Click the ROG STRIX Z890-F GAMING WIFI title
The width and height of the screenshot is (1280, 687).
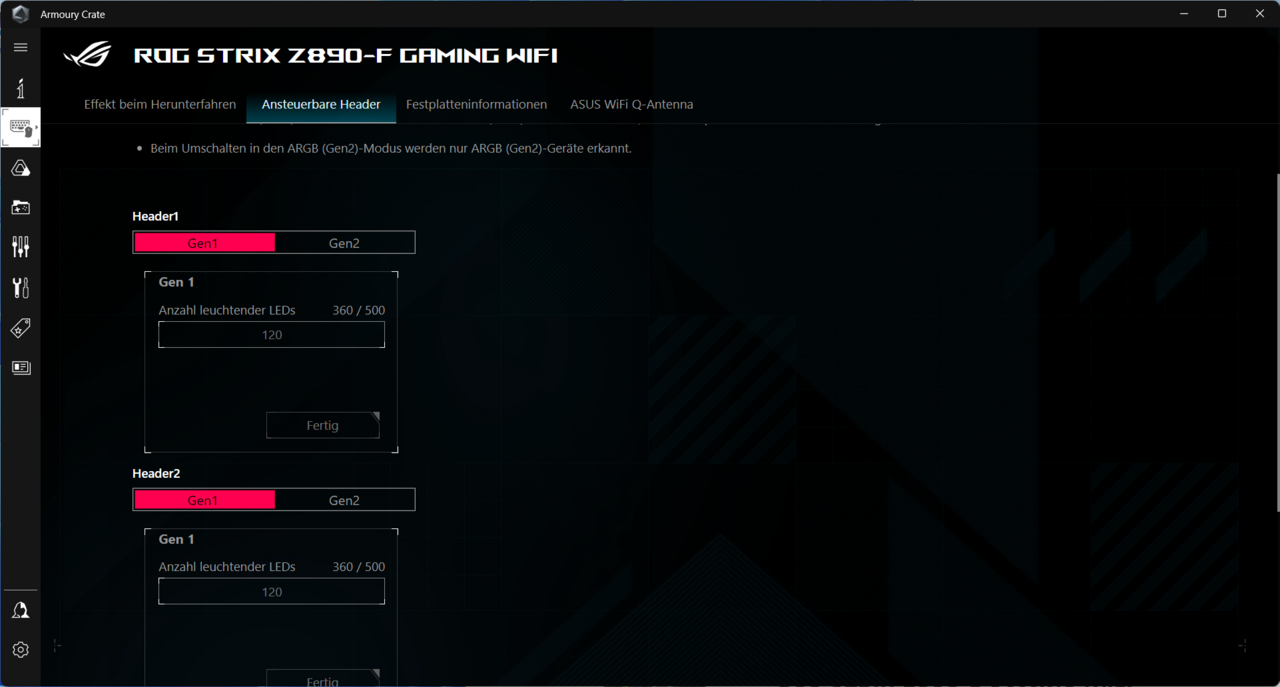(346, 55)
